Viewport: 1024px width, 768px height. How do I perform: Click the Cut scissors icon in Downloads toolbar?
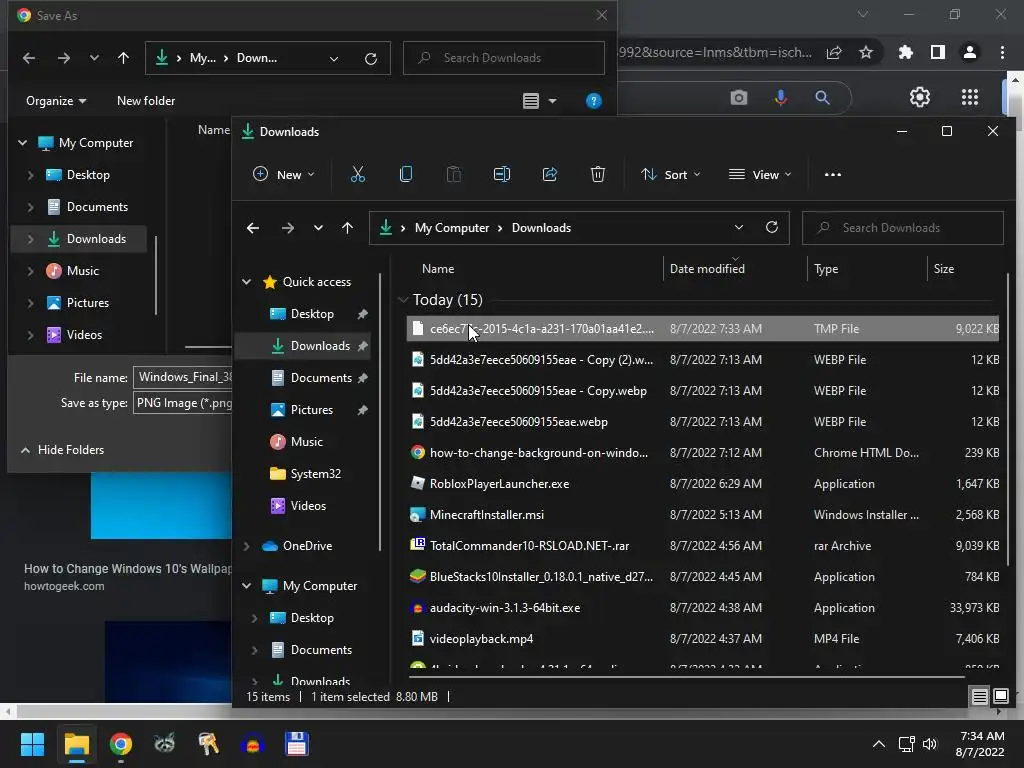[357, 174]
